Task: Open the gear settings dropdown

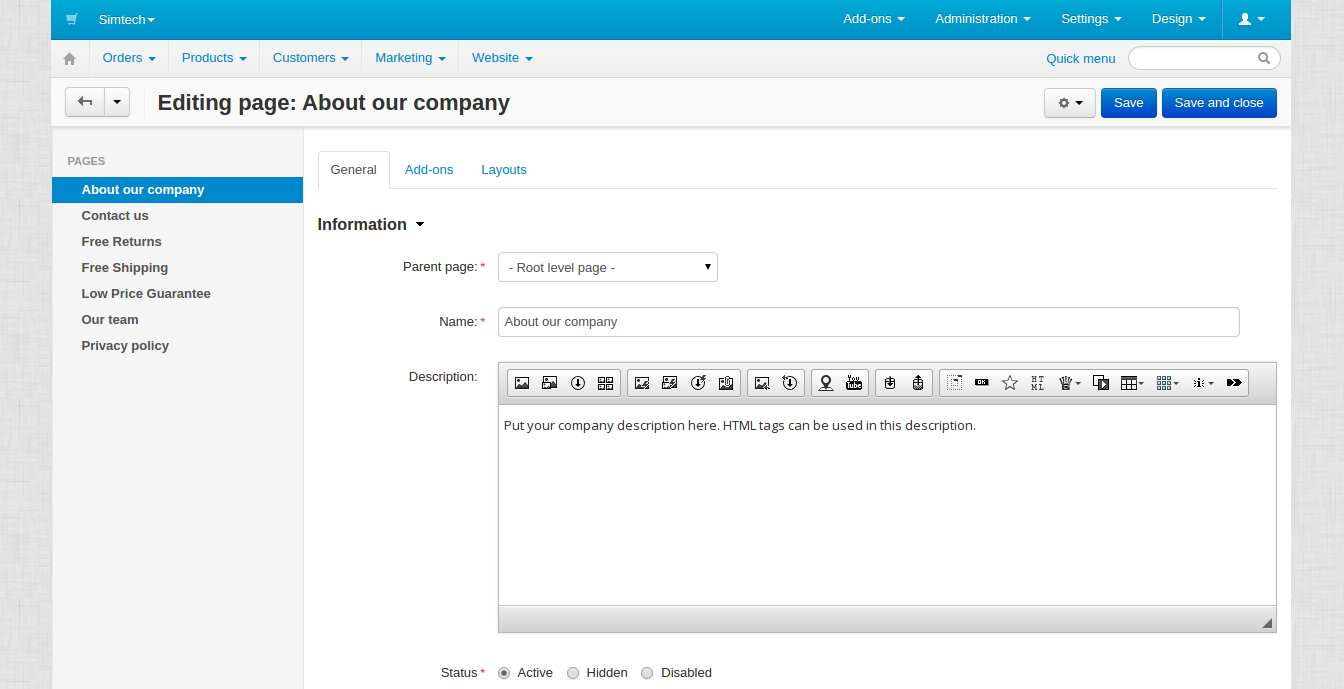Action: click(1069, 103)
